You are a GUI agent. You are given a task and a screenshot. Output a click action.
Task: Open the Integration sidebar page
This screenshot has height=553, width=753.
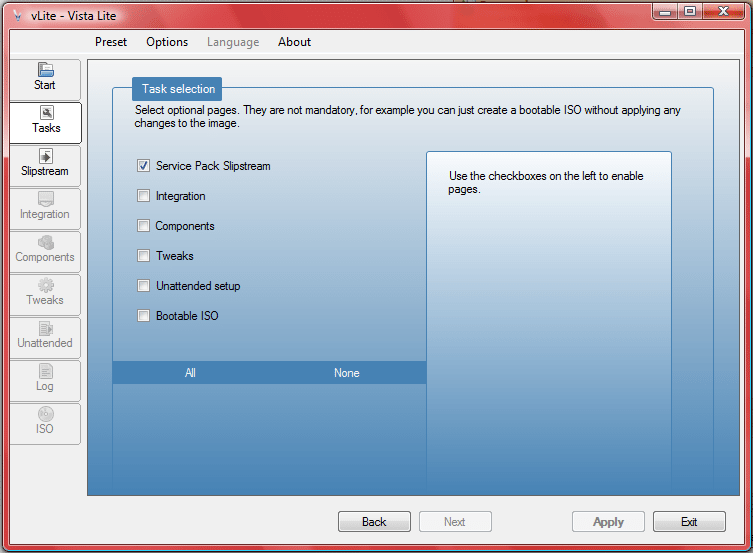click(x=45, y=208)
